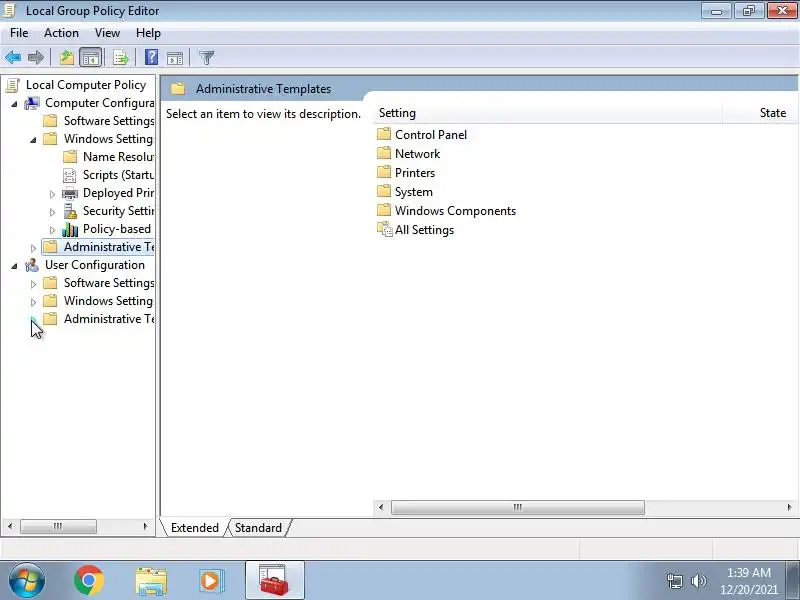Viewport: 800px width, 600px height.
Task: Toggle Show/Hide Console Tree toolbar icon
Action: point(91,58)
